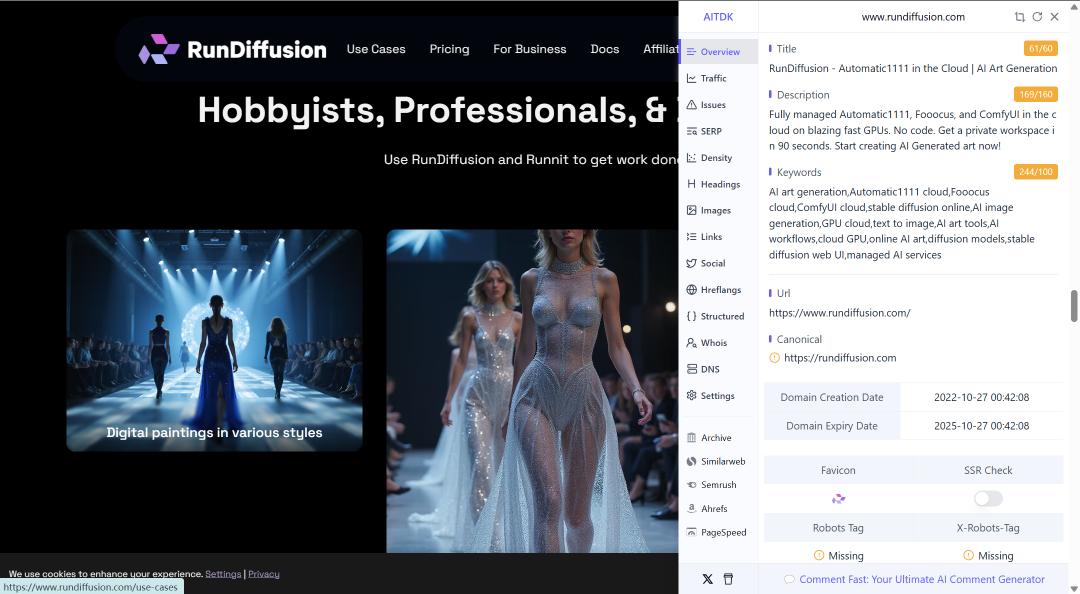Click the AITDK logo text
This screenshot has height=594, width=1080.
pos(718,17)
